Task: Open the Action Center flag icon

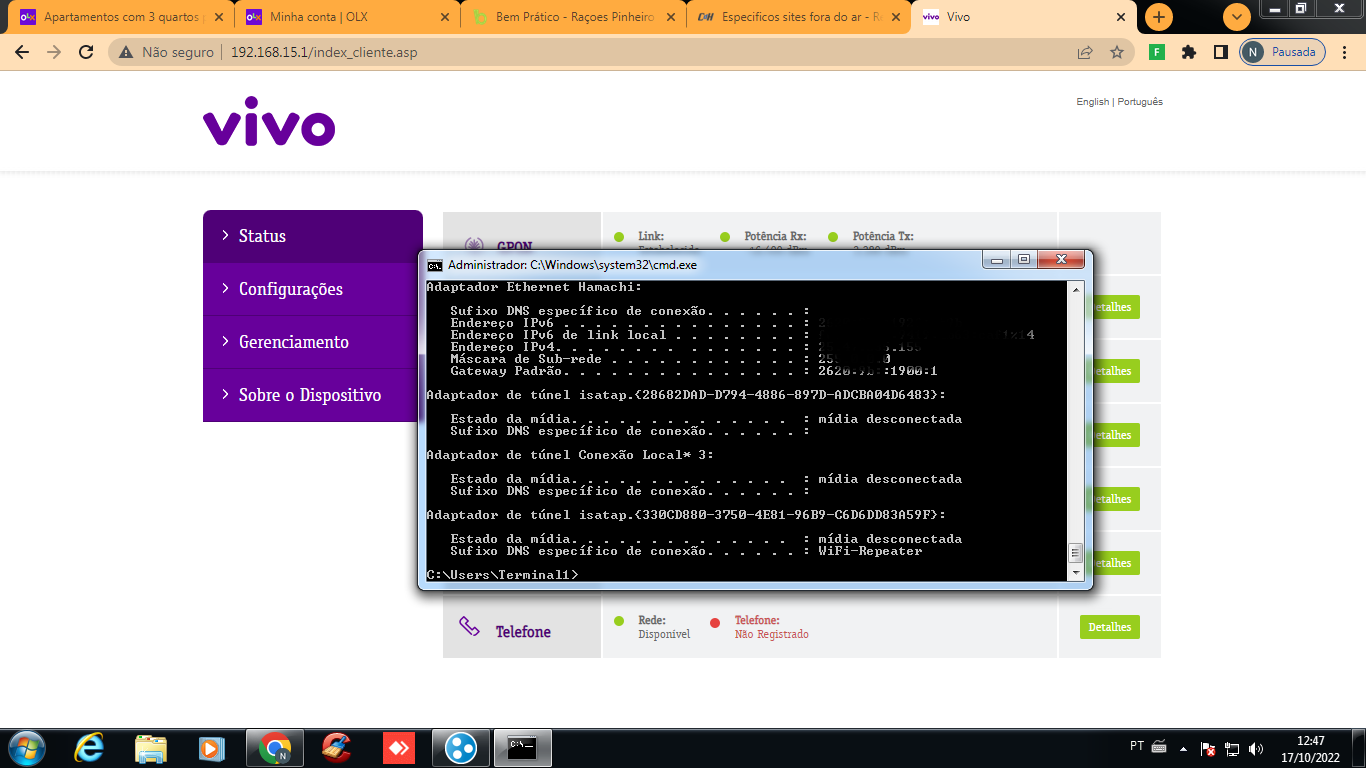Action: [1208, 748]
